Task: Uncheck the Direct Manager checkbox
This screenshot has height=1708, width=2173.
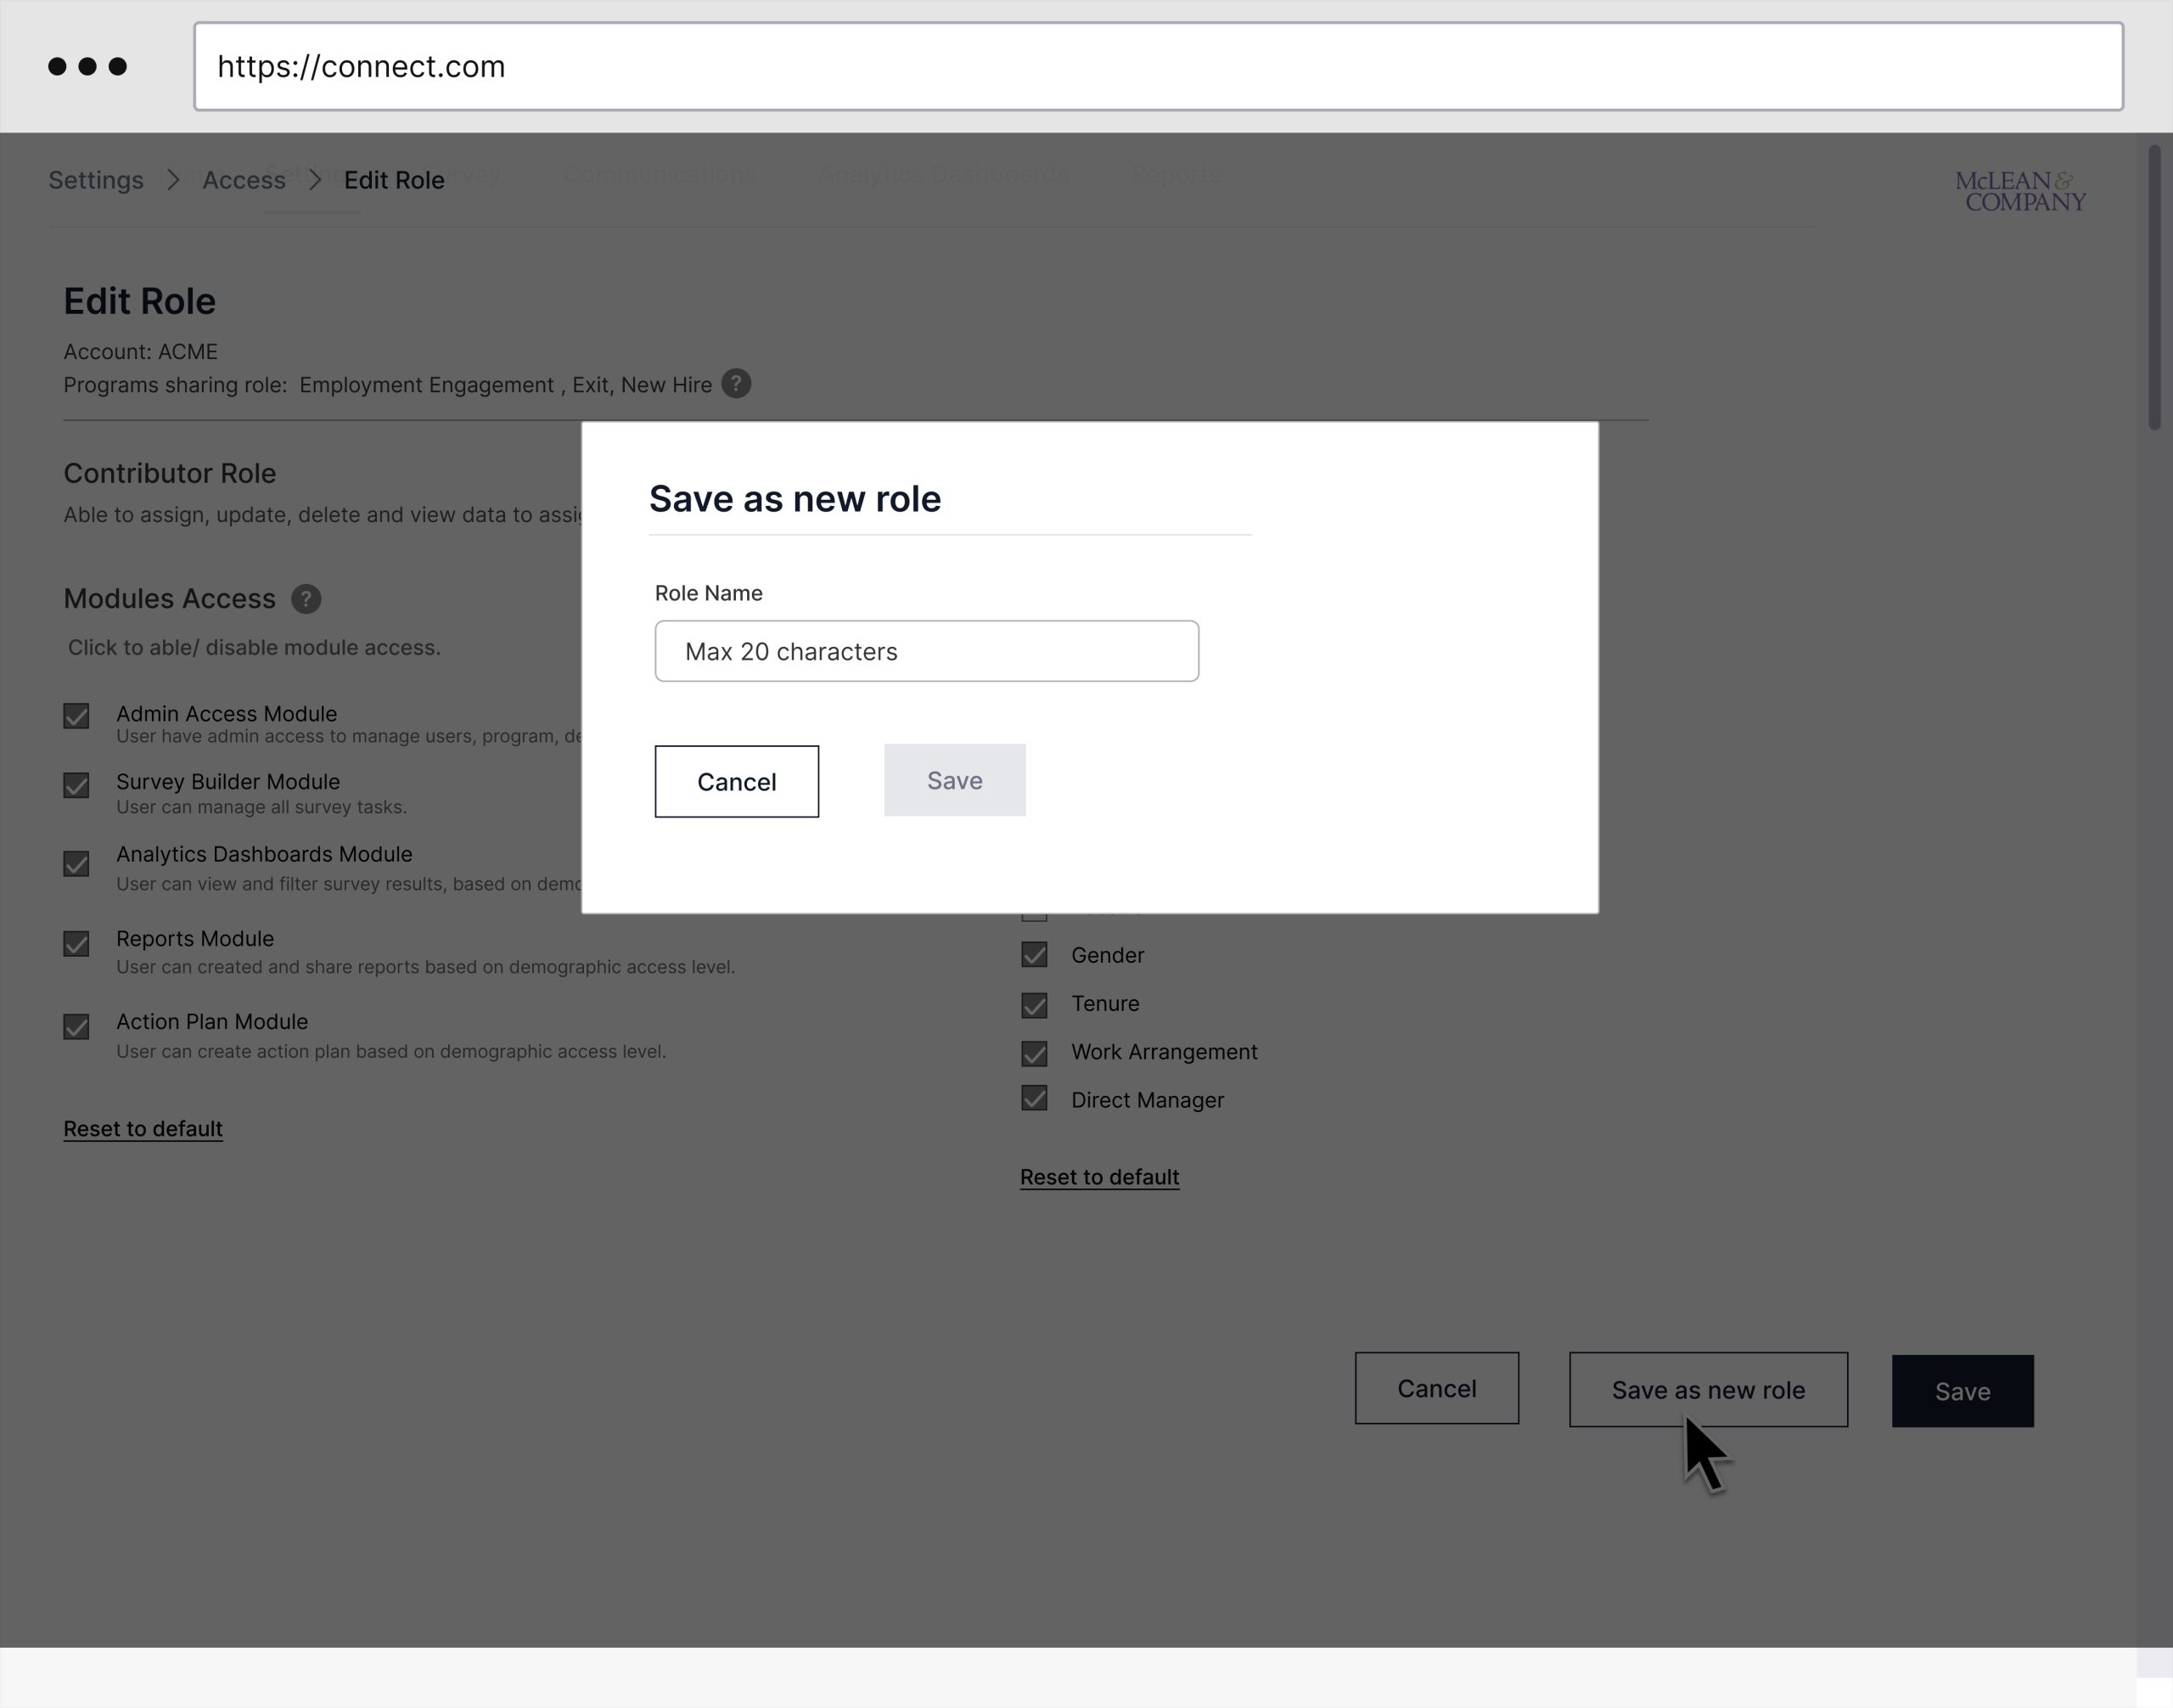Action: tap(1034, 1099)
